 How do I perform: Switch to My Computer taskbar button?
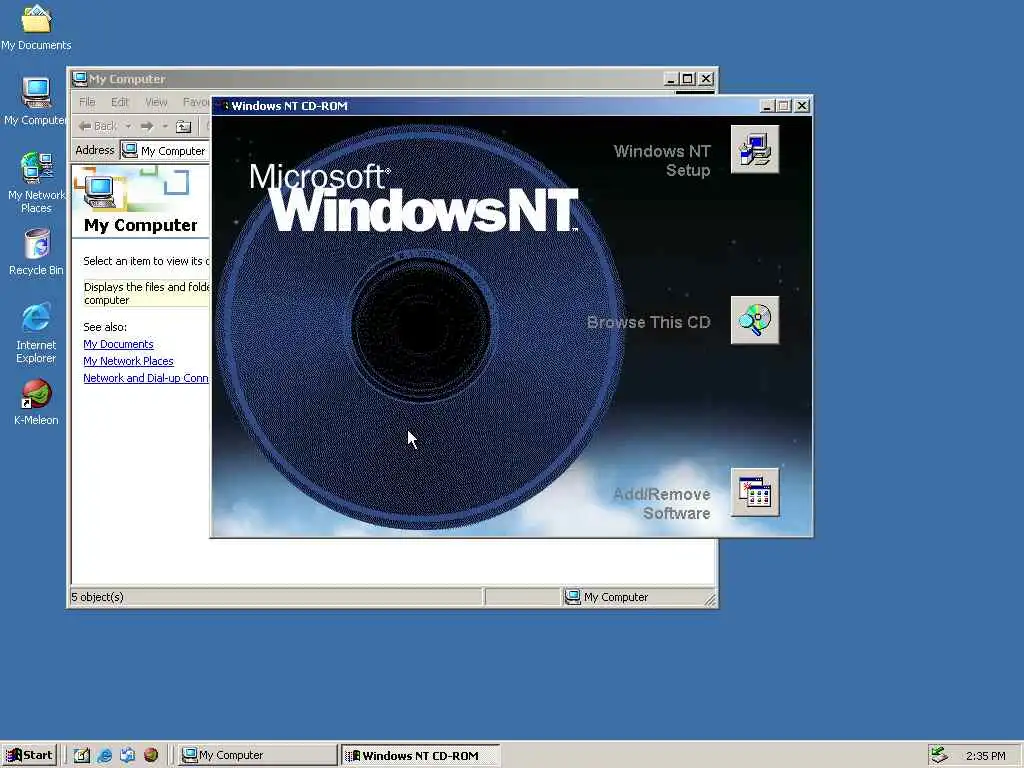pyautogui.click(x=258, y=755)
